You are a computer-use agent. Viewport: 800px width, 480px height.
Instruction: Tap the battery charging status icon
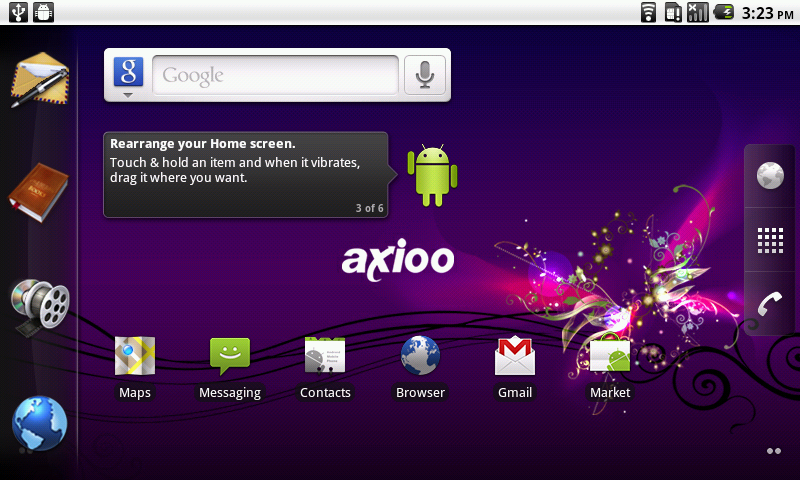tap(723, 12)
